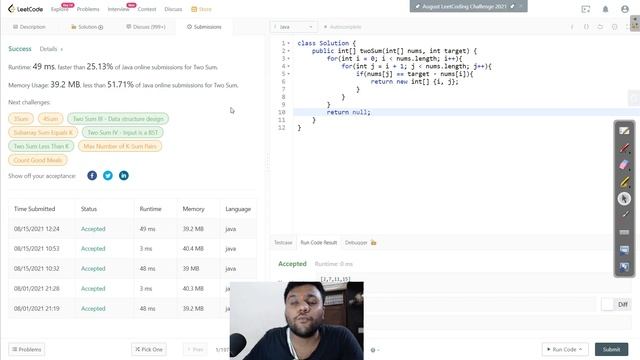
Task: Toggle the Diff switch
Action: [x=607, y=304]
